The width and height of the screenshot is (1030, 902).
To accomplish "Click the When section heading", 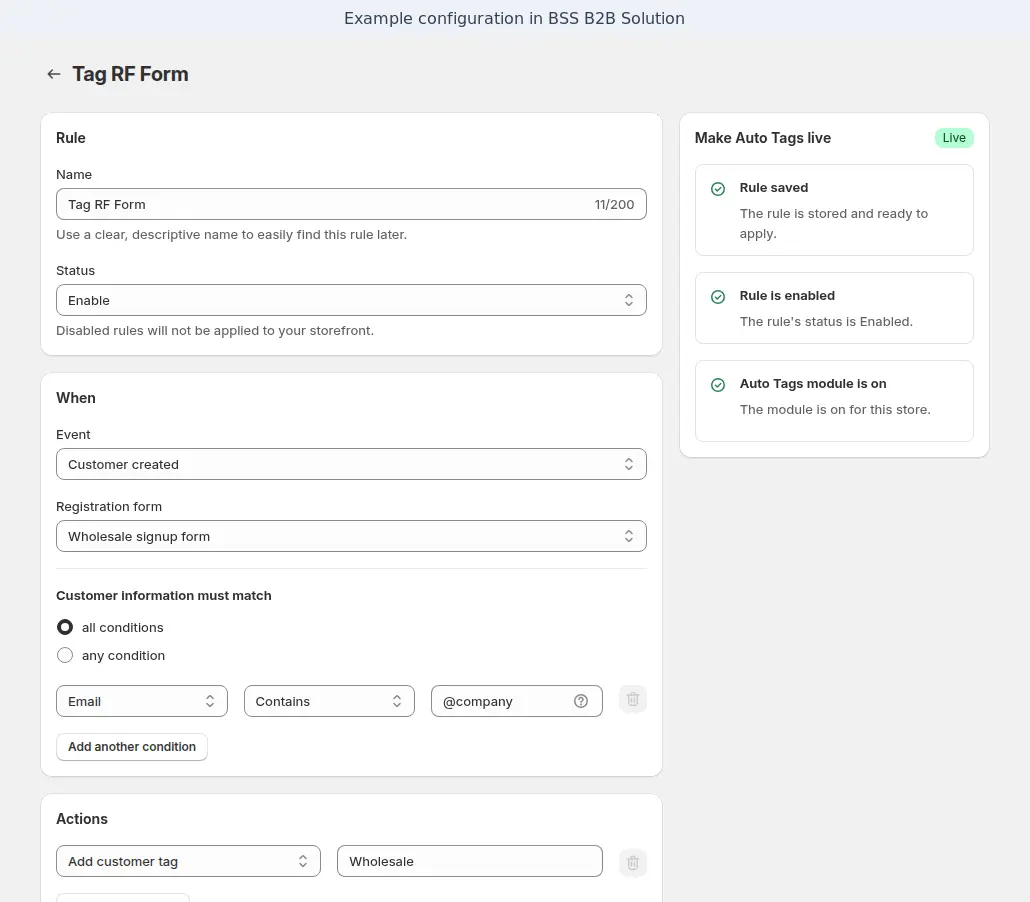I will pos(76,398).
